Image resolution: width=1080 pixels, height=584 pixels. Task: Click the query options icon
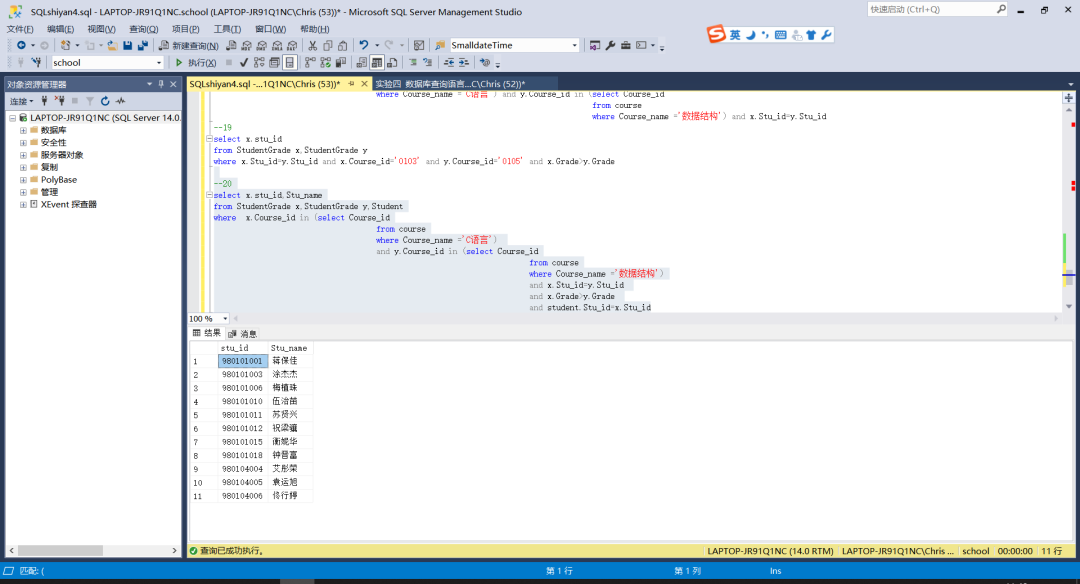(x=274, y=63)
